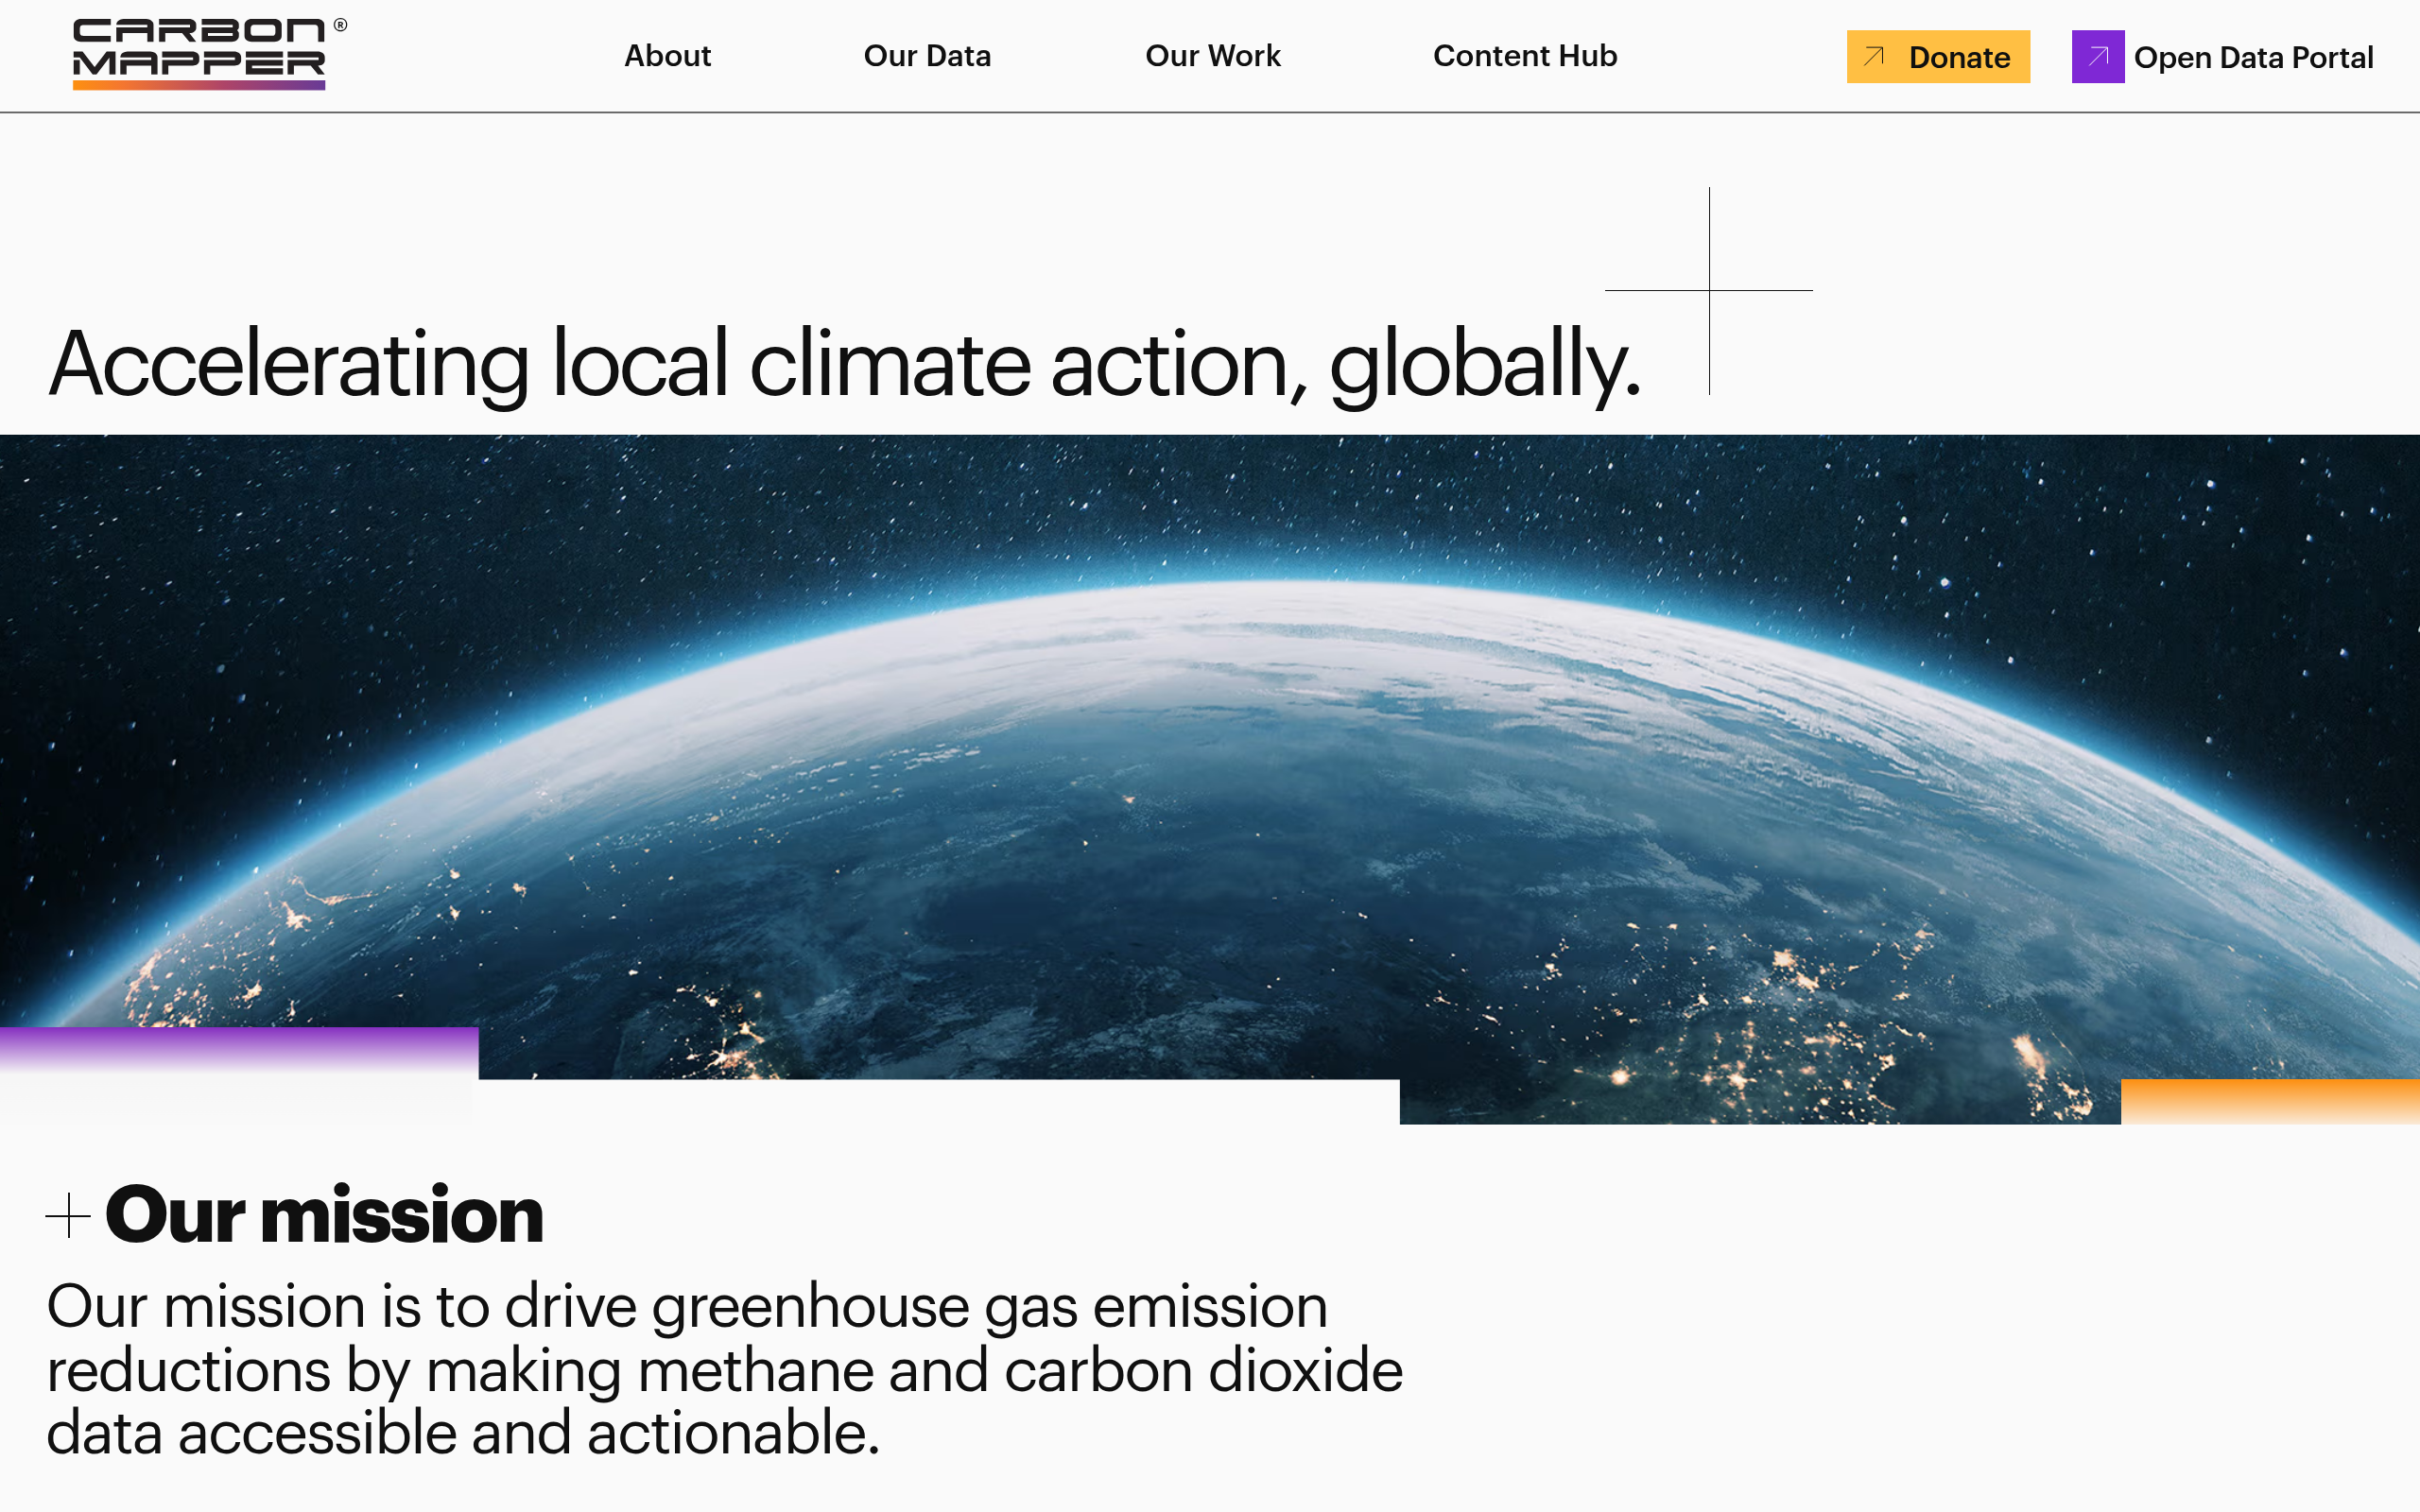Open the Content Hub menu

click(x=1525, y=56)
